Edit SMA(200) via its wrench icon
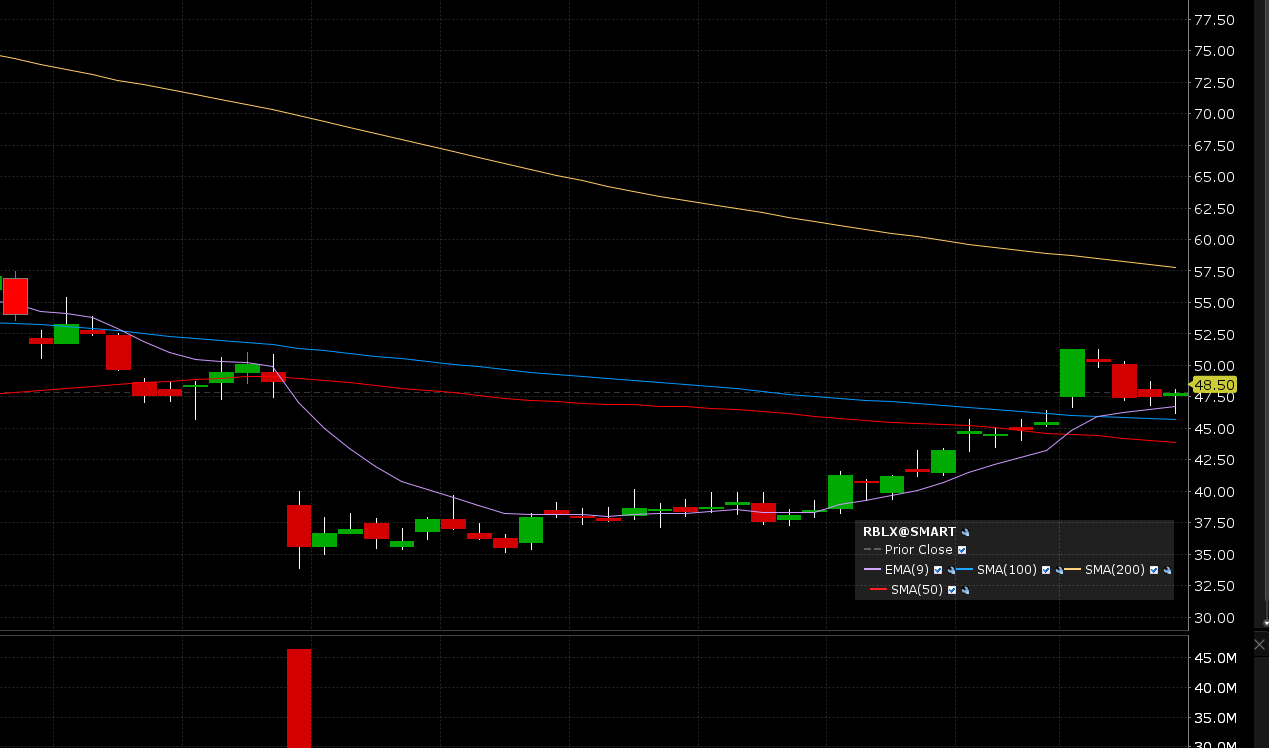Viewport: 1269px width, 748px height. (1167, 570)
